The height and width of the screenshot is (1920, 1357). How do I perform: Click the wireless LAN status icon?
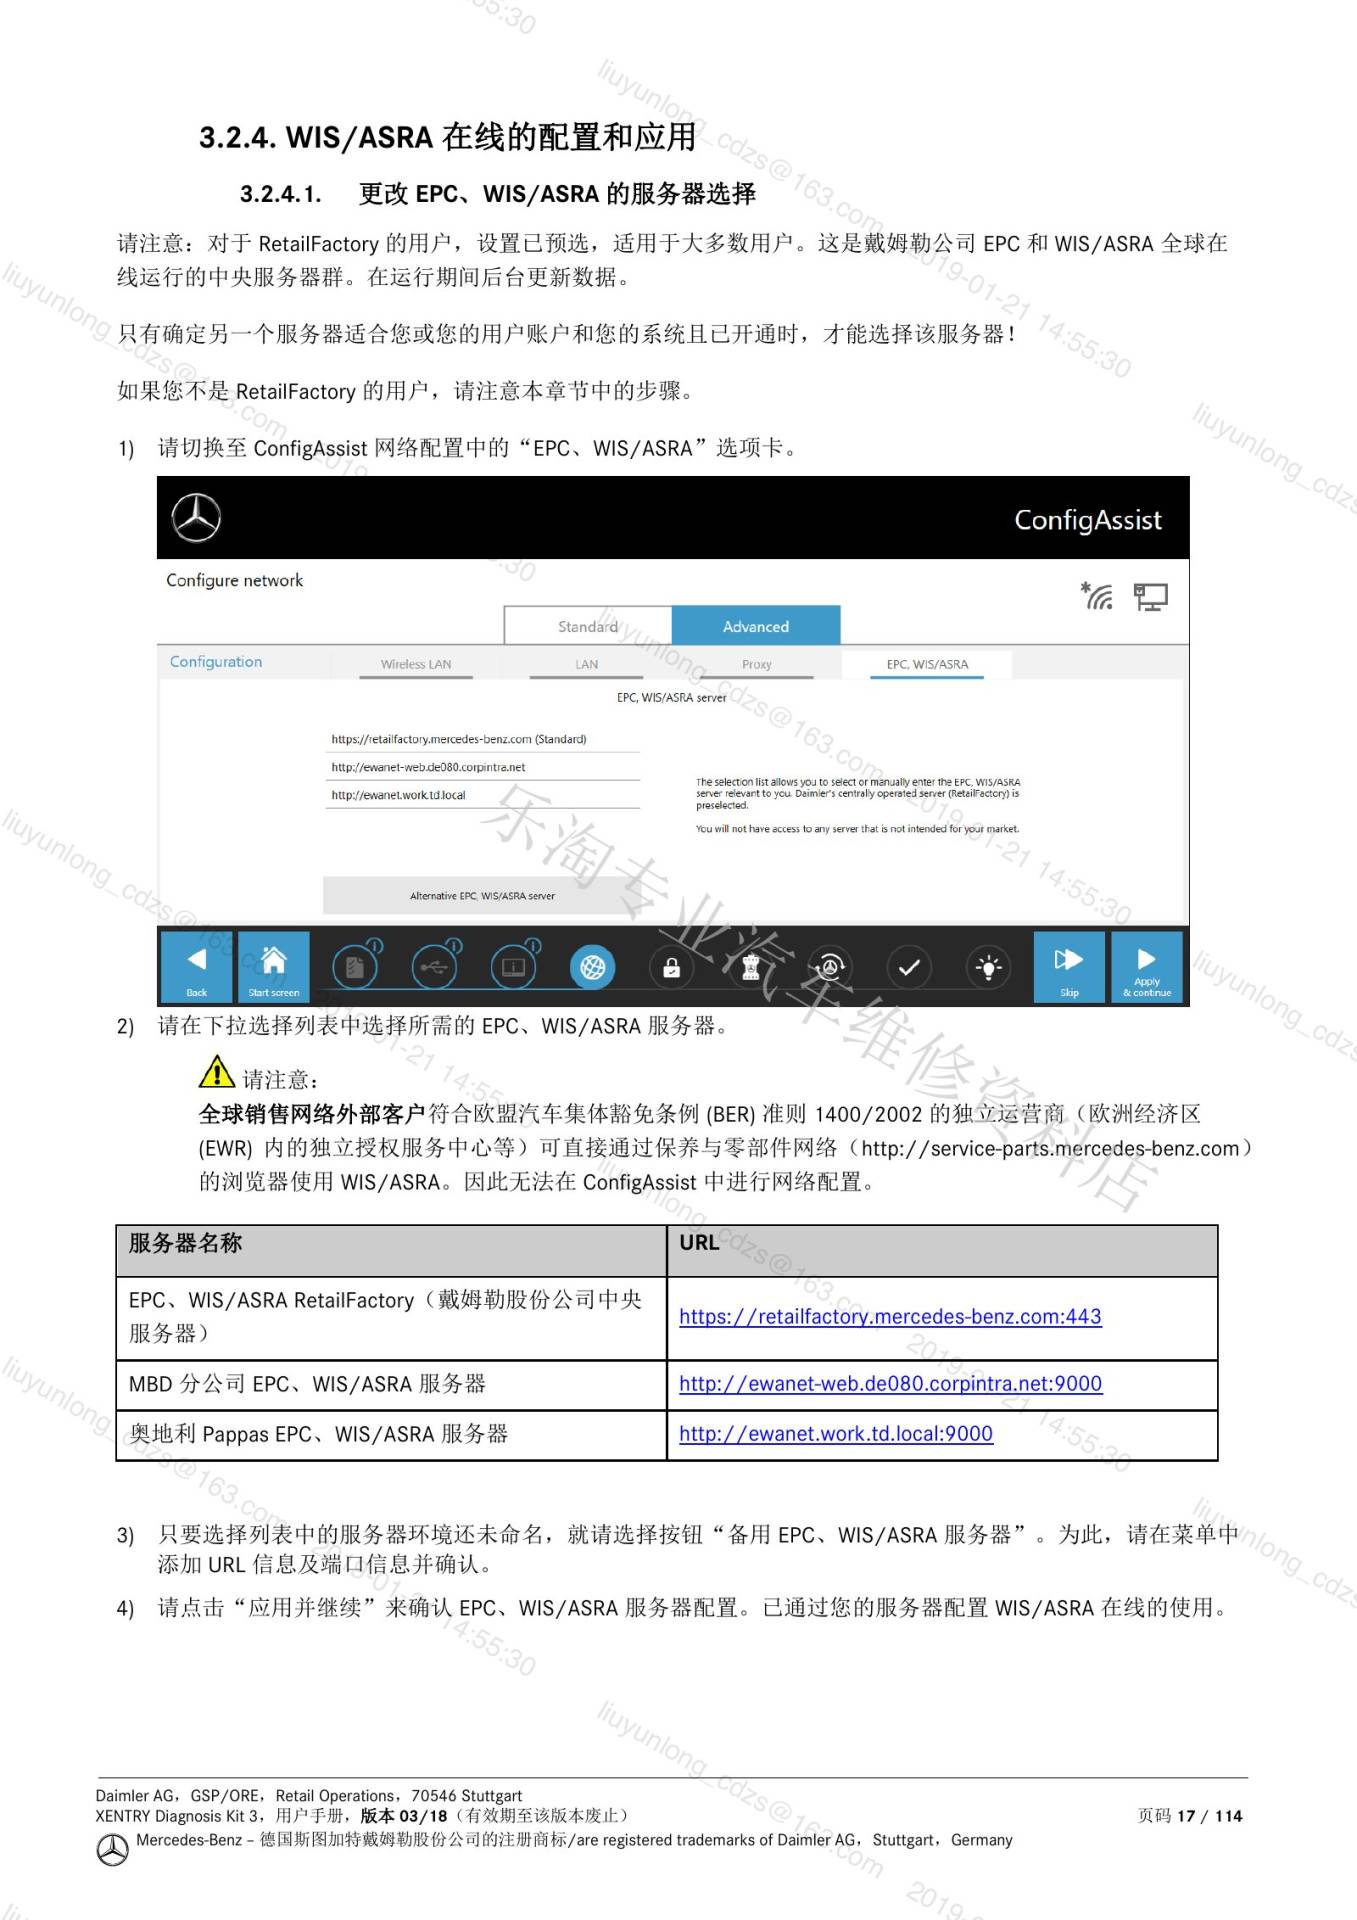click(1097, 596)
